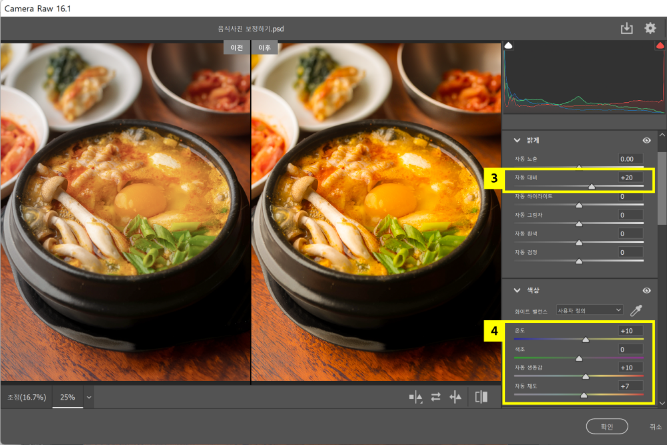Click the 자동 그림자 value field
The image size is (667, 445).
click(630, 215)
